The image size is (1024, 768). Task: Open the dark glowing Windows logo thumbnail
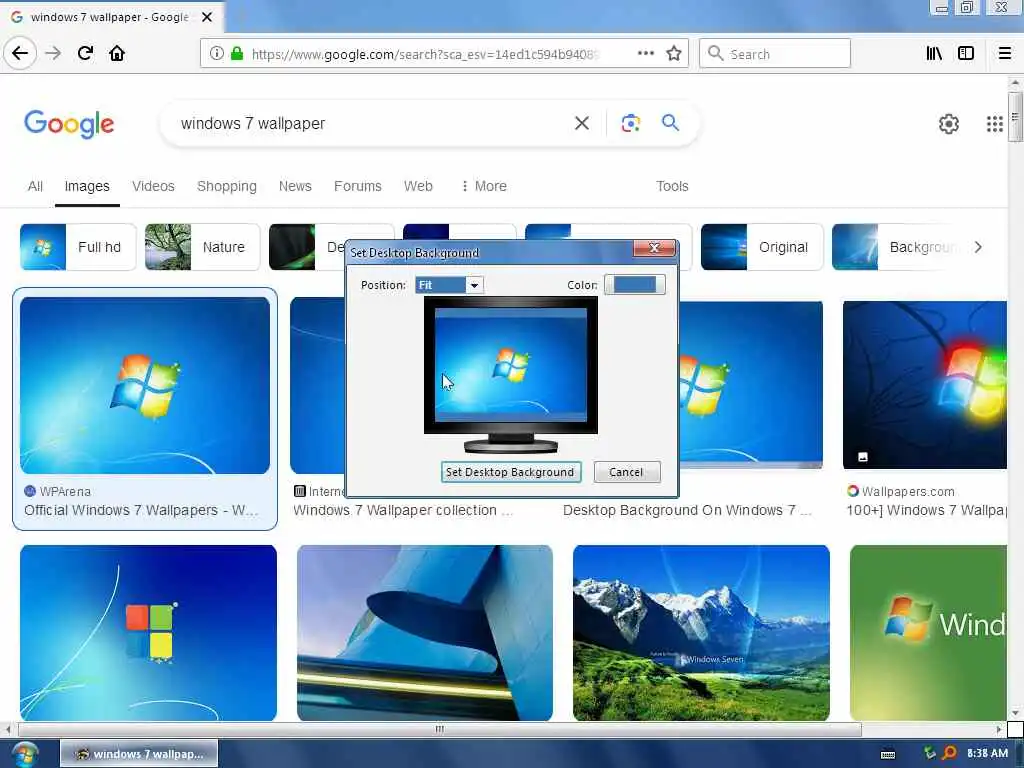(925, 383)
